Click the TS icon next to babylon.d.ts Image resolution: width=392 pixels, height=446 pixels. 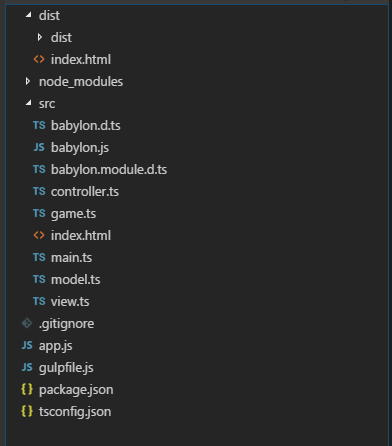(39, 125)
